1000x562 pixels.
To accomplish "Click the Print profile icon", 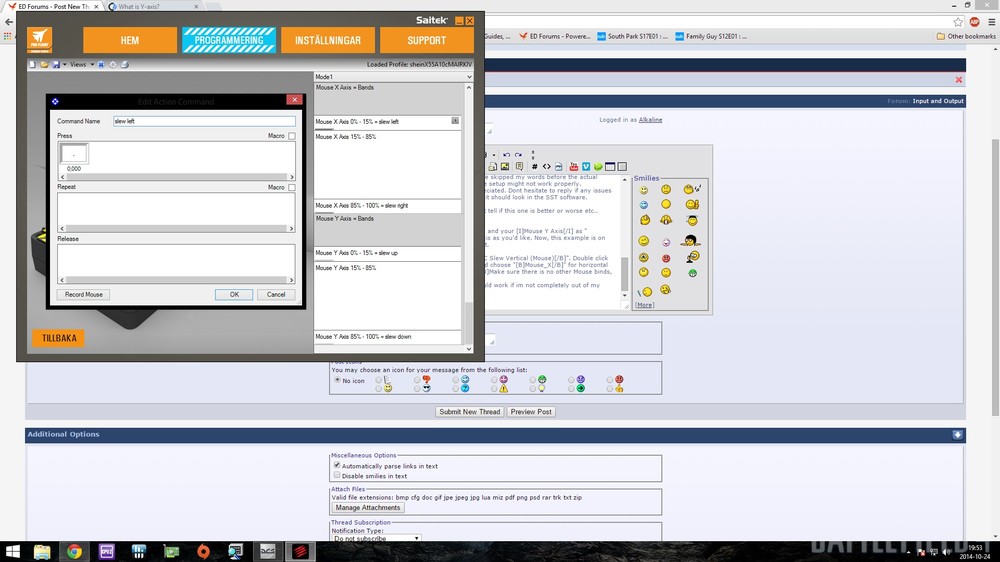I will [x=125, y=64].
